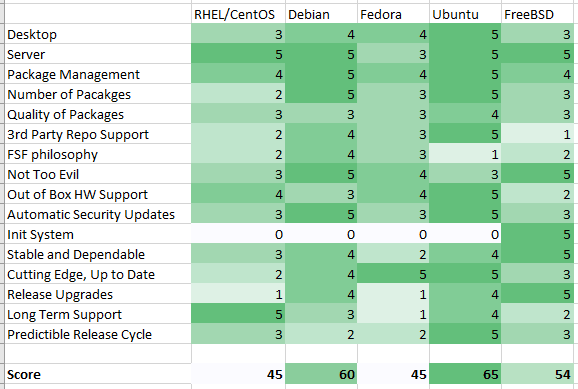
Task: Click the Fedora header cell
Action: point(393,14)
